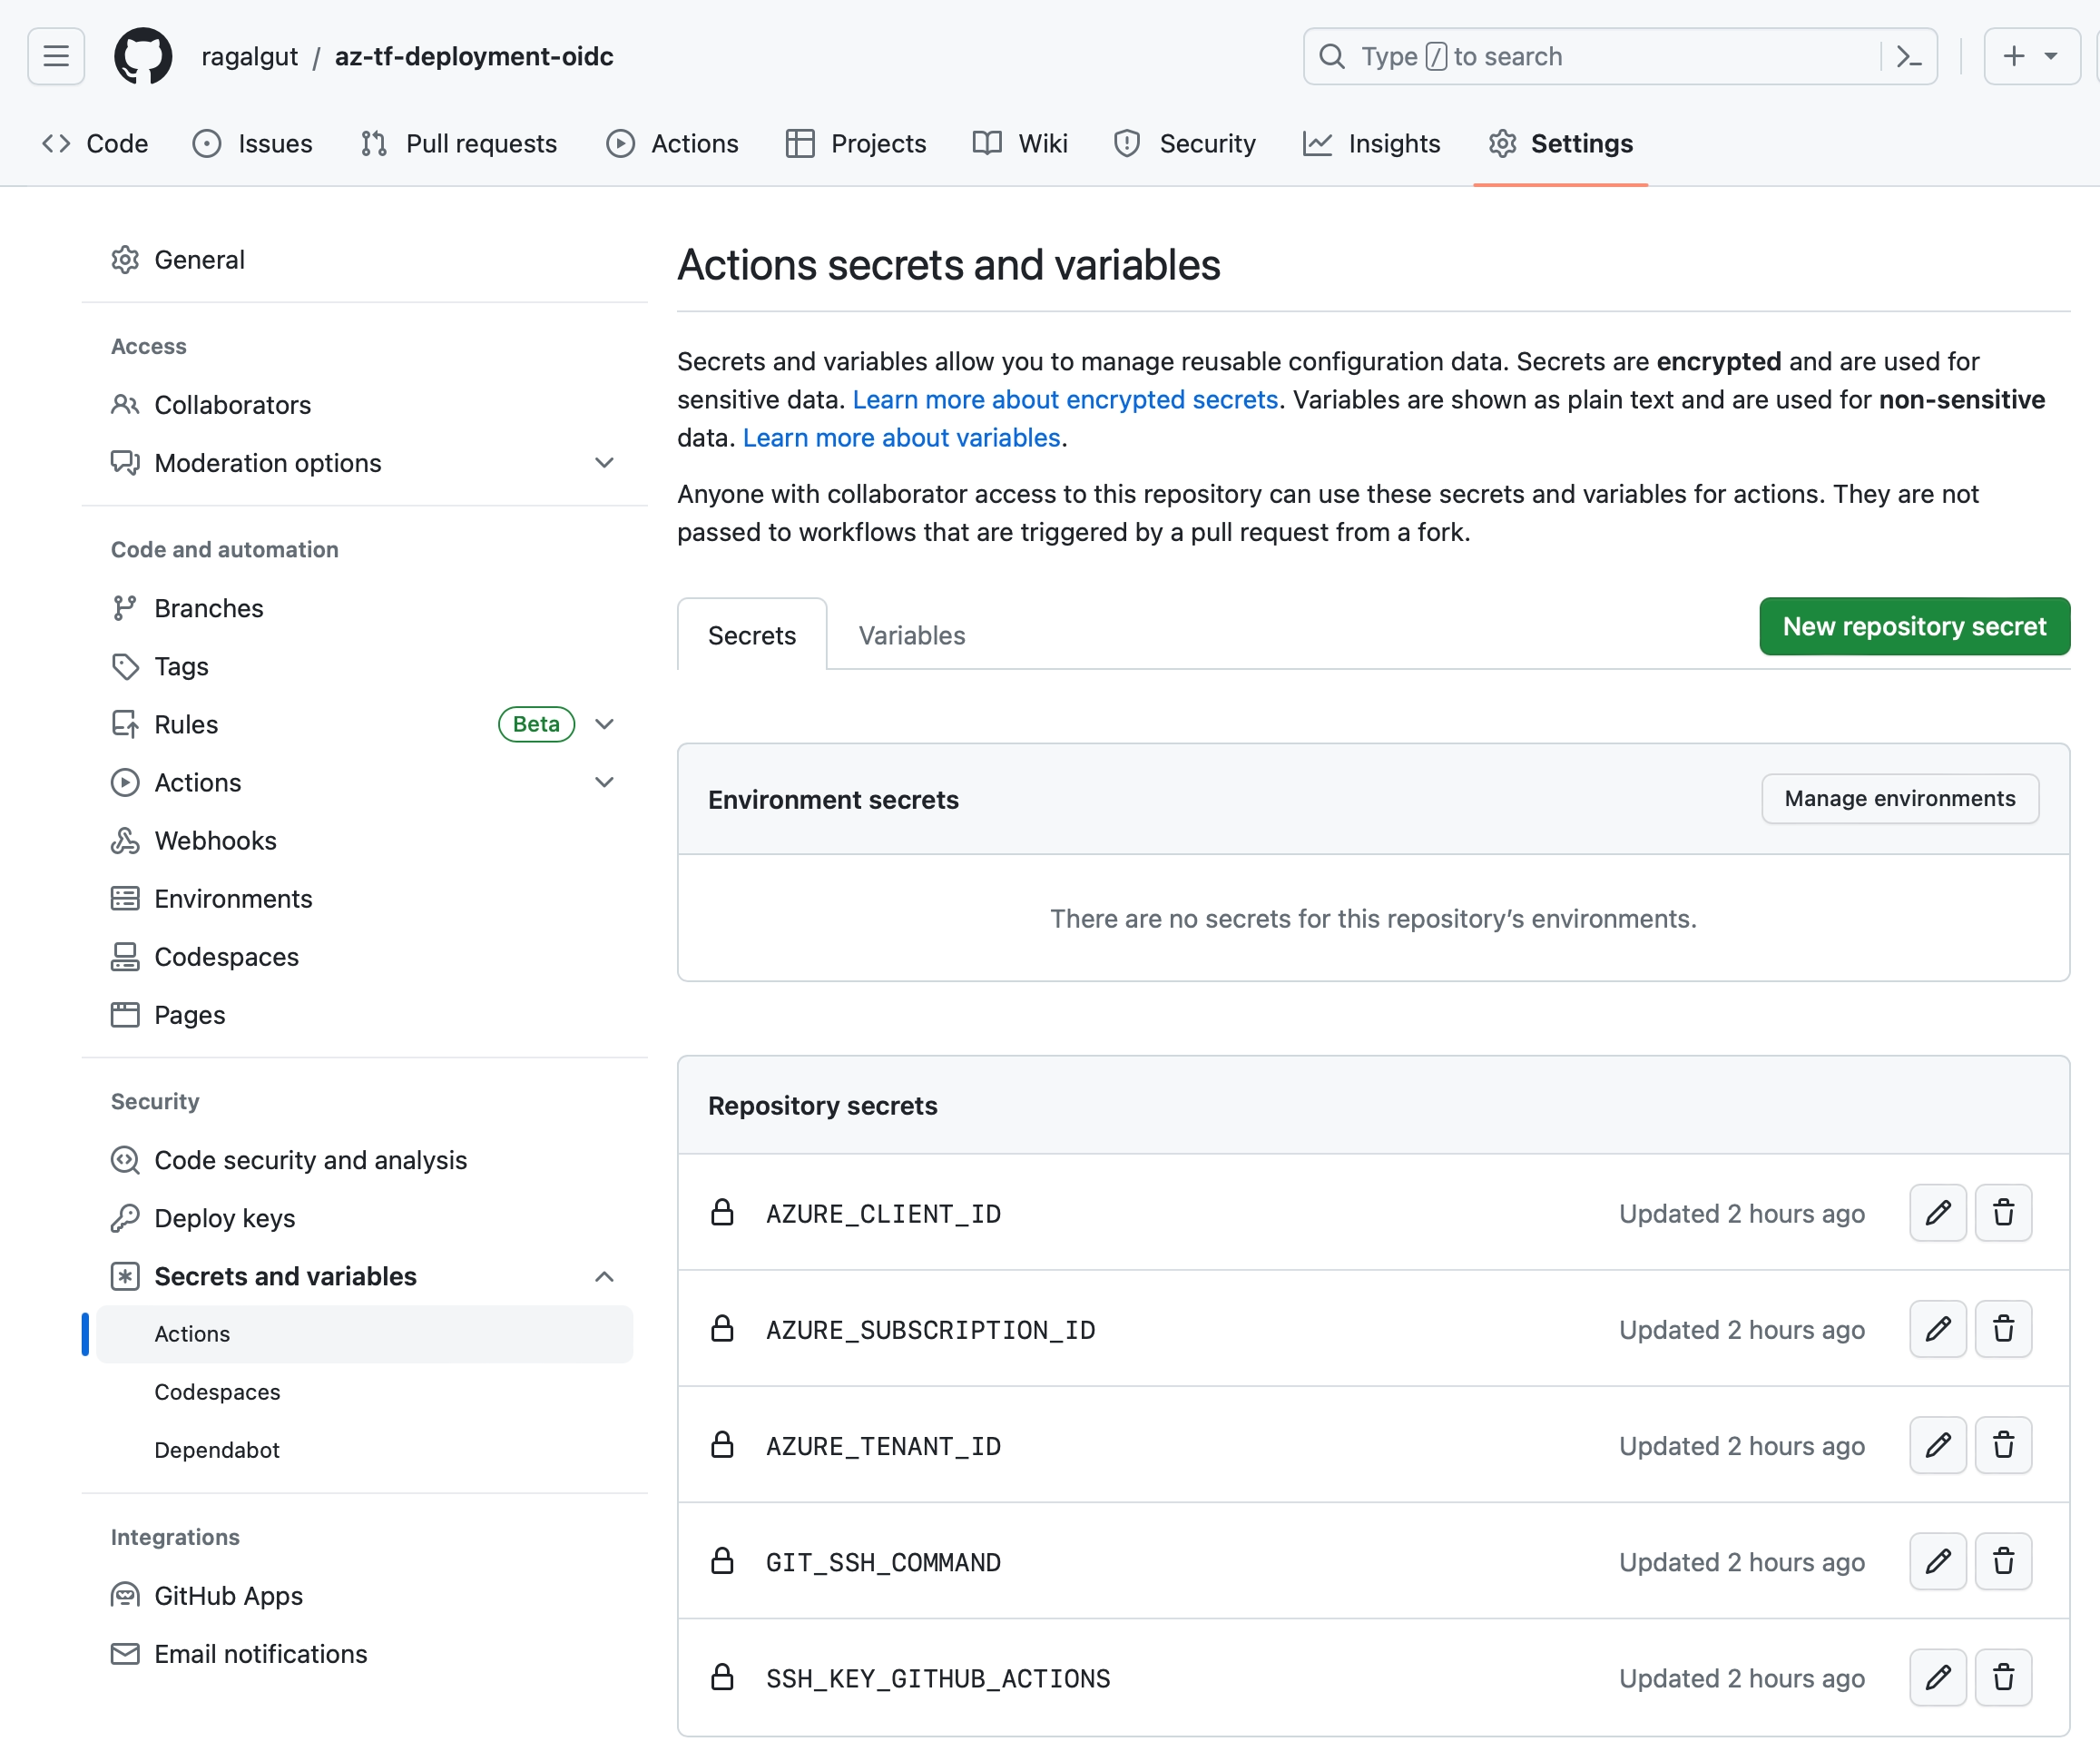Click Manage environments button
This screenshot has width=2100, height=1761.
pyautogui.click(x=1900, y=798)
